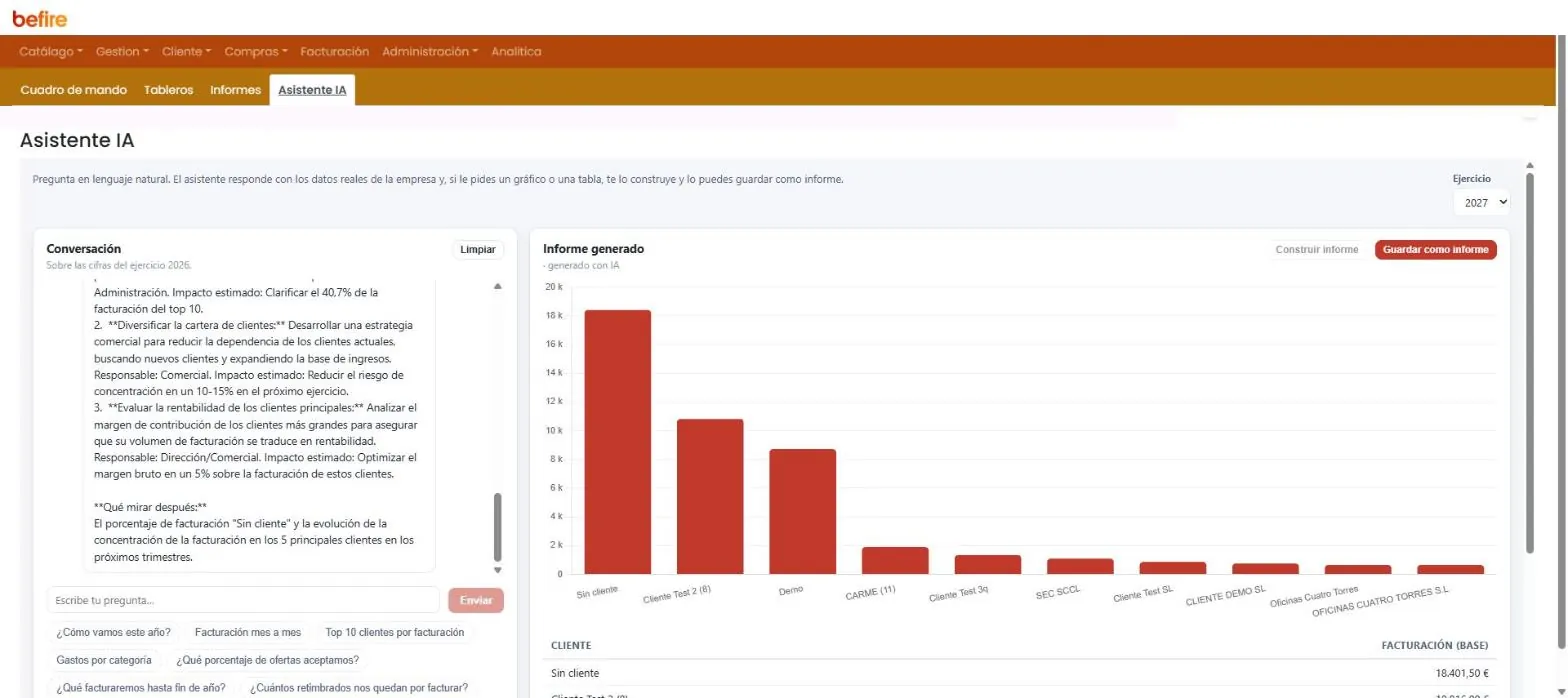The image size is (1568, 698).
Task: Click the befire logo
Action: [40, 18]
